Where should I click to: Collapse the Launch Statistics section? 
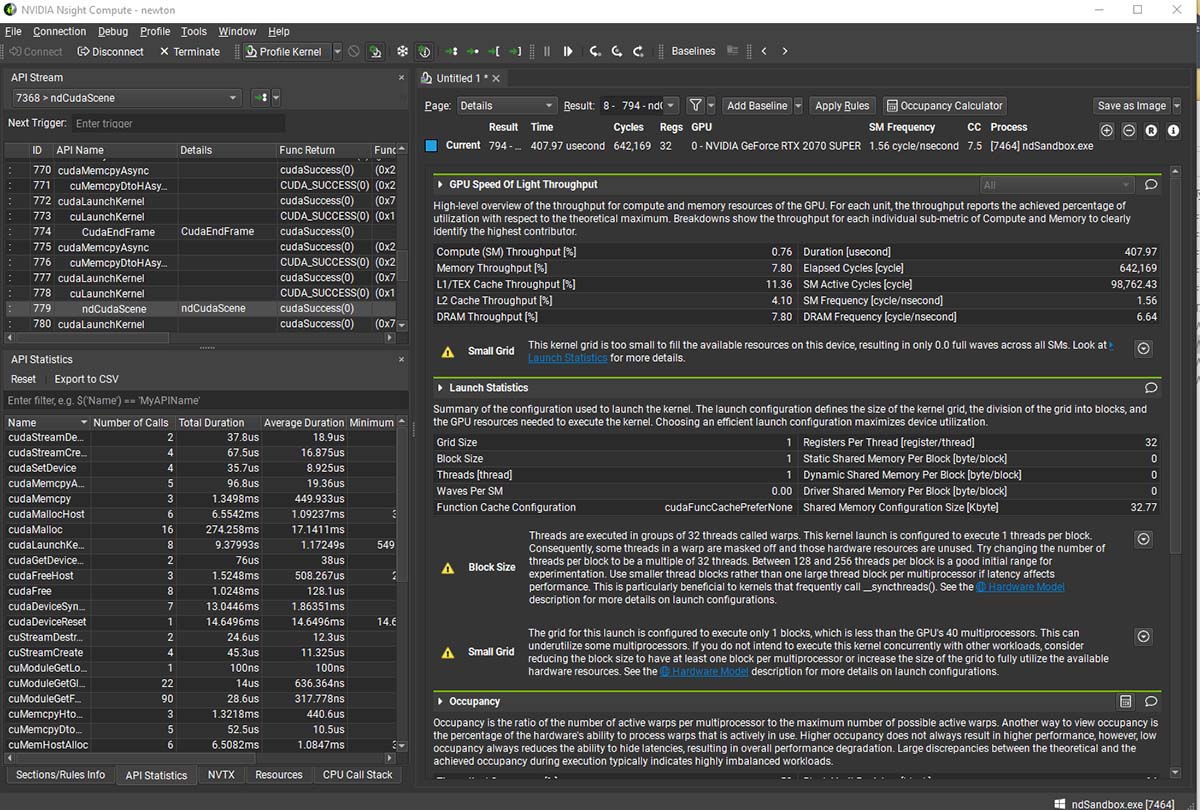[x=439, y=388]
